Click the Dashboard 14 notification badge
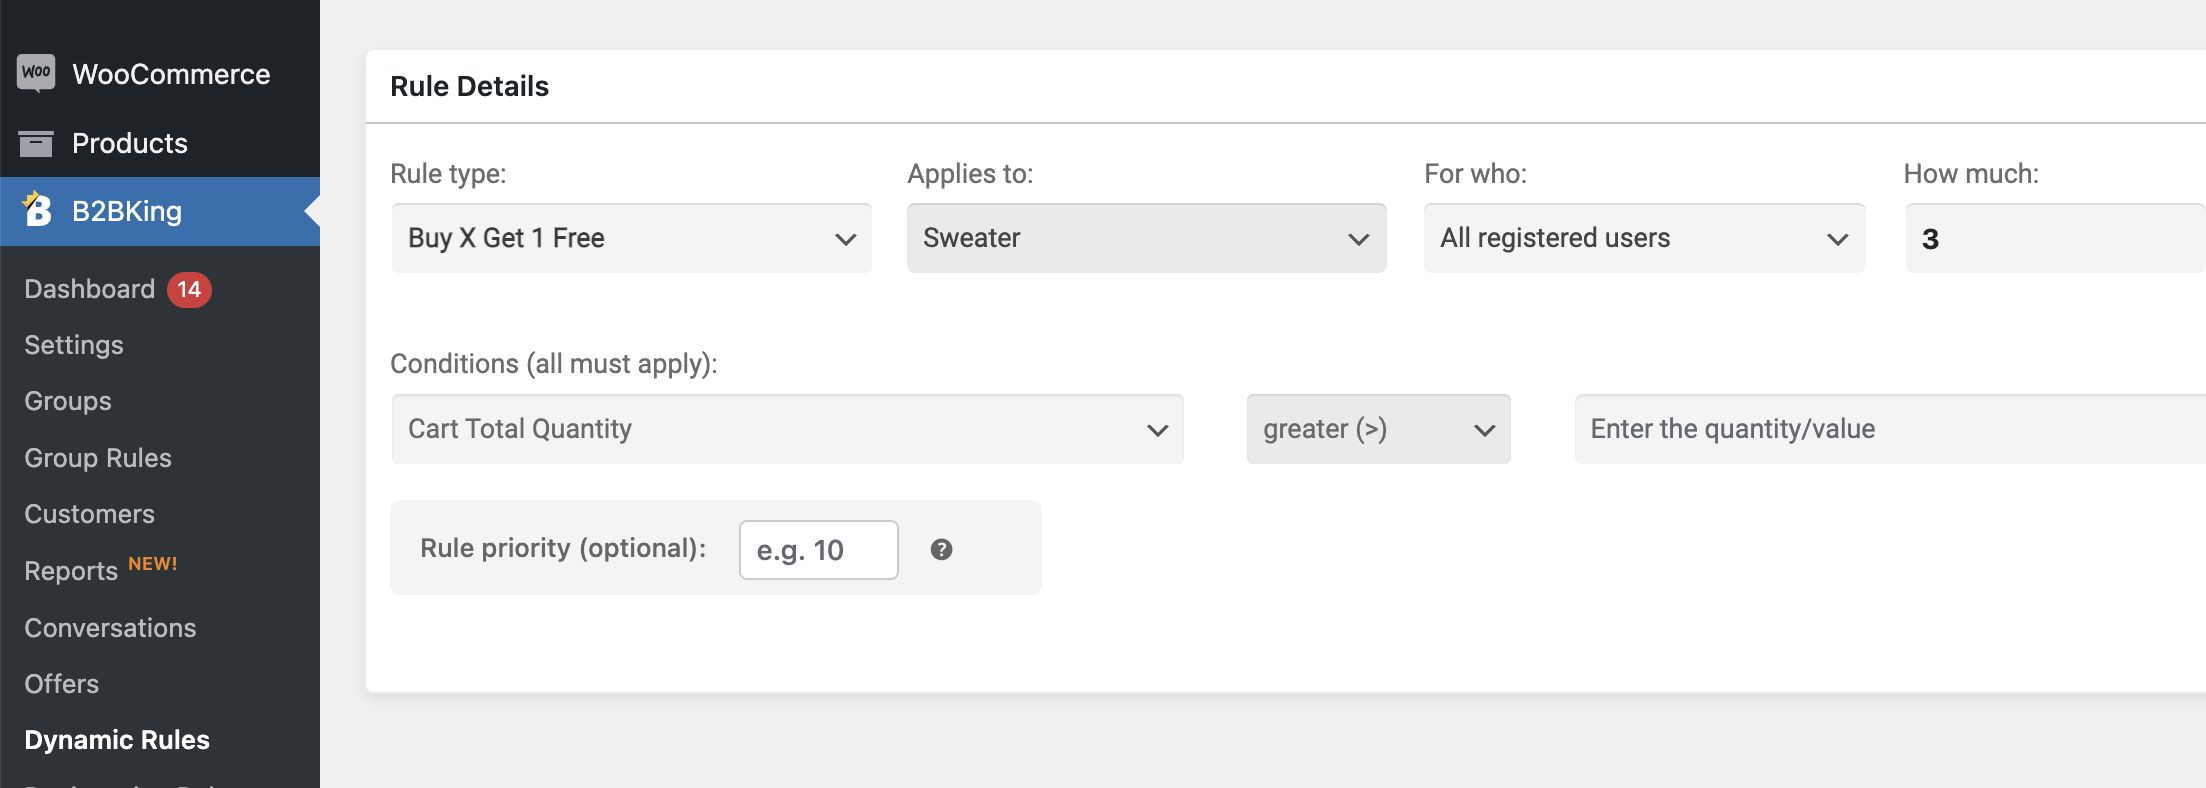 click(x=189, y=290)
